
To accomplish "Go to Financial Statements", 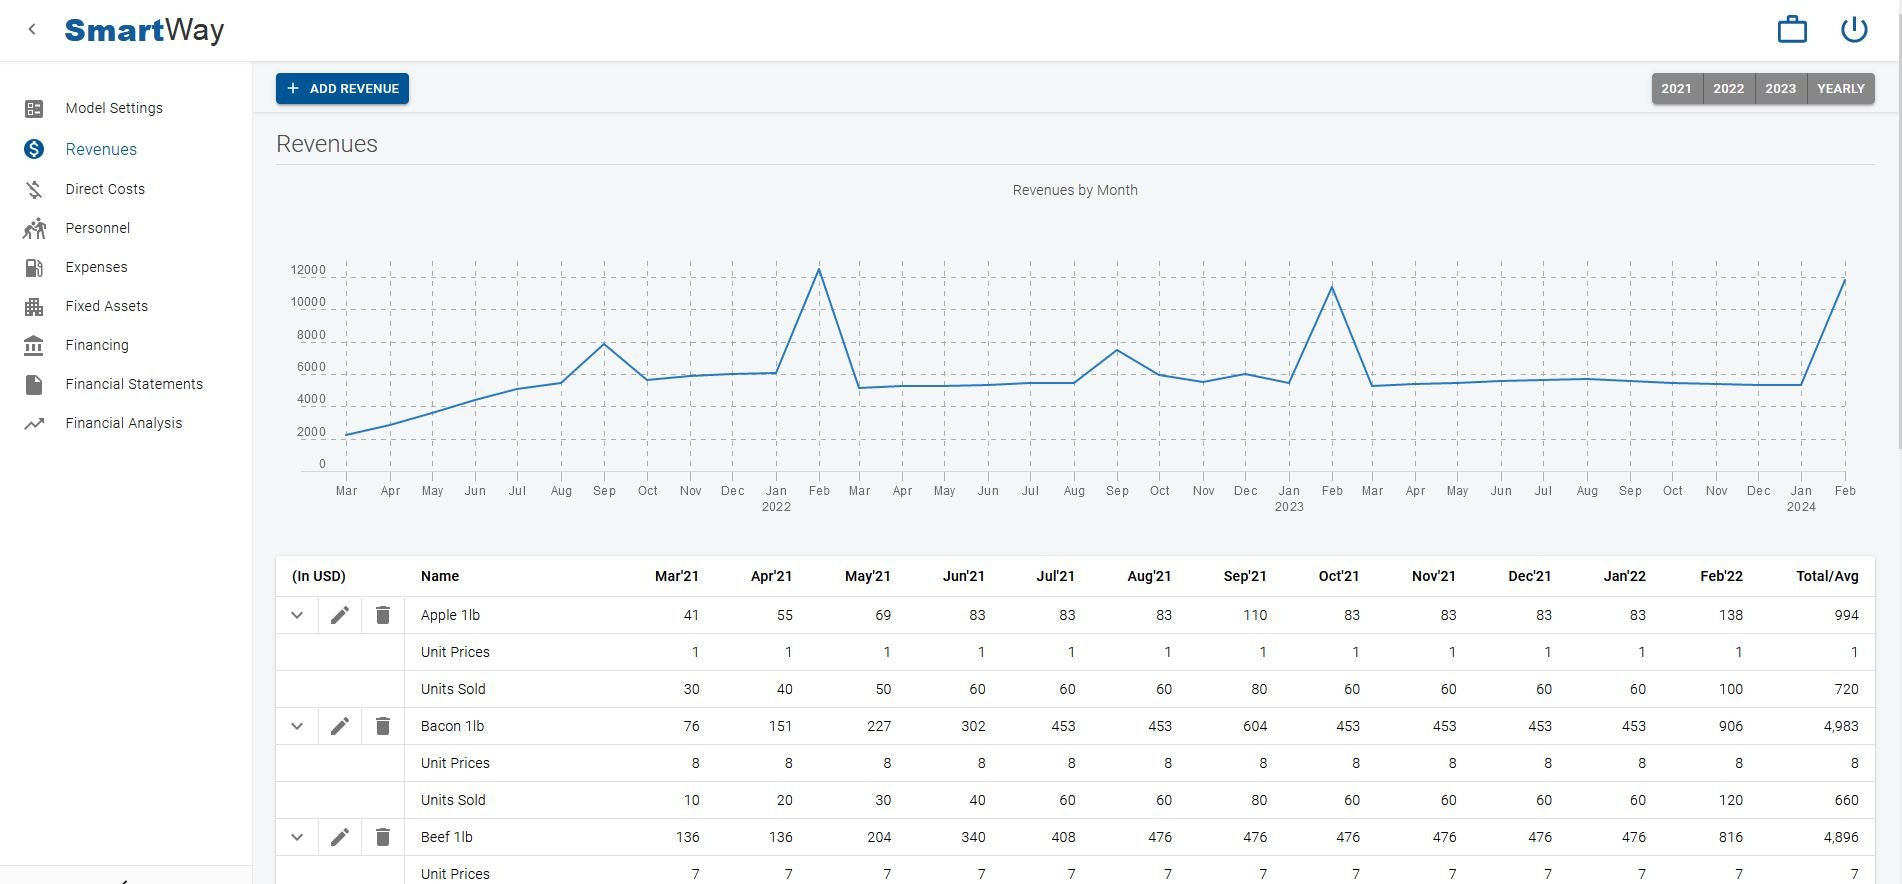I will 134,384.
